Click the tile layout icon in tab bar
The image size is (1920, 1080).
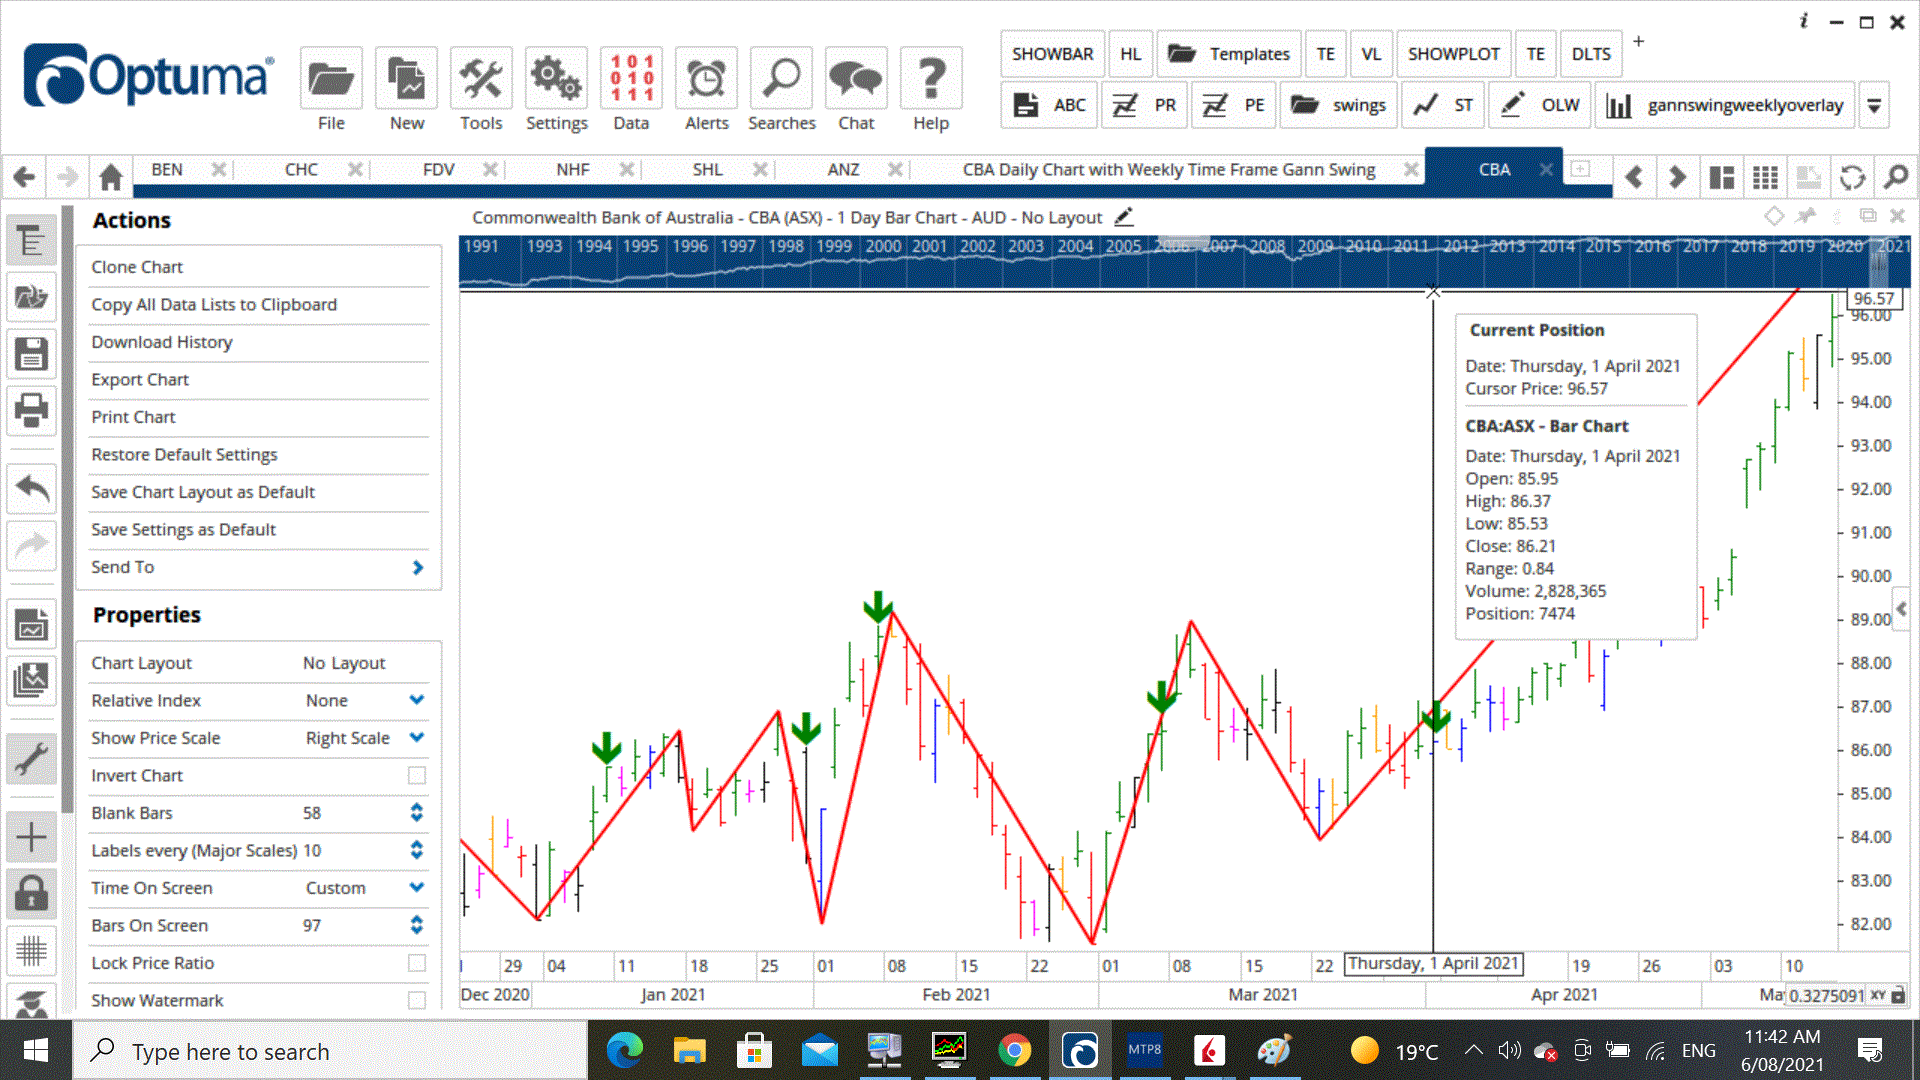pyautogui.click(x=1721, y=177)
